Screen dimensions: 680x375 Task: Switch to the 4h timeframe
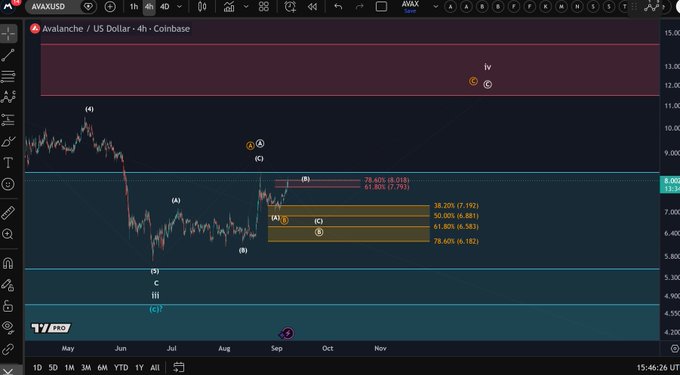pos(149,7)
